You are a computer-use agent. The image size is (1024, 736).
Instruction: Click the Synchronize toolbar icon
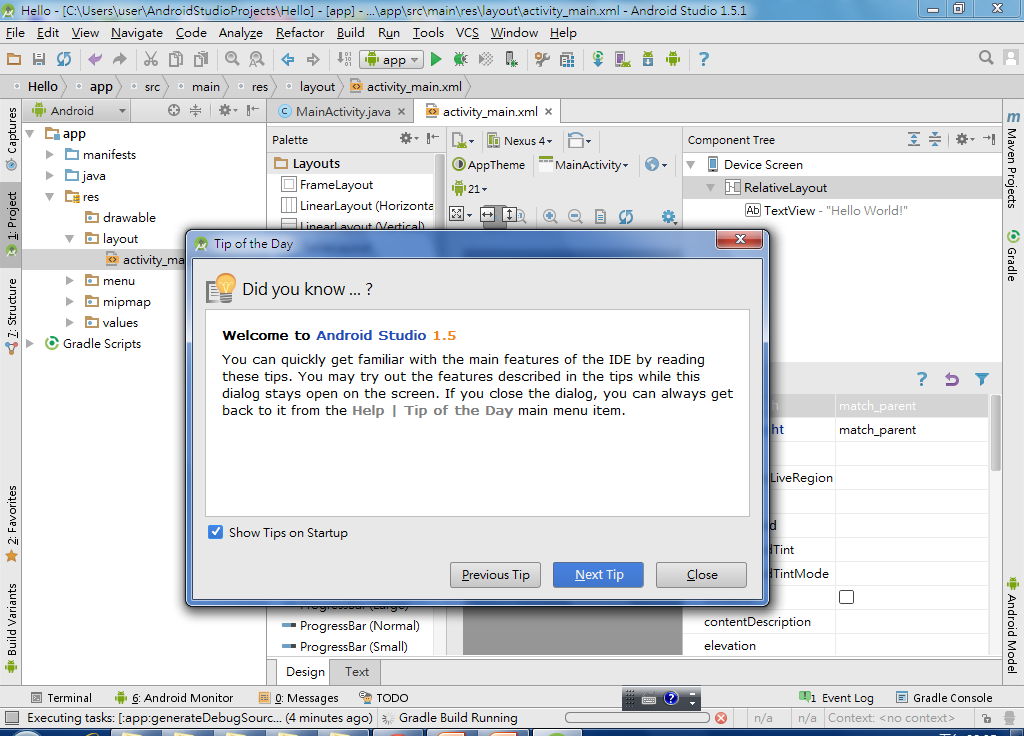pos(63,59)
